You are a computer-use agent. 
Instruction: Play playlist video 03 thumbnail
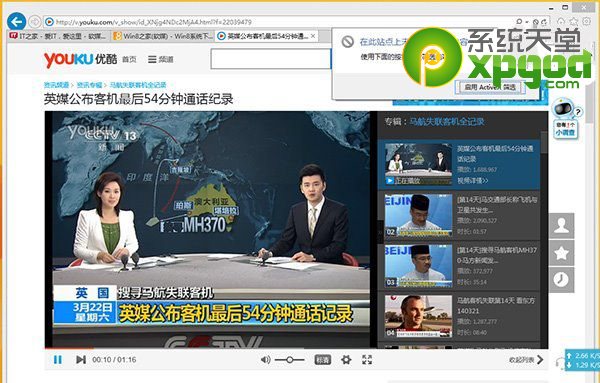(x=418, y=266)
